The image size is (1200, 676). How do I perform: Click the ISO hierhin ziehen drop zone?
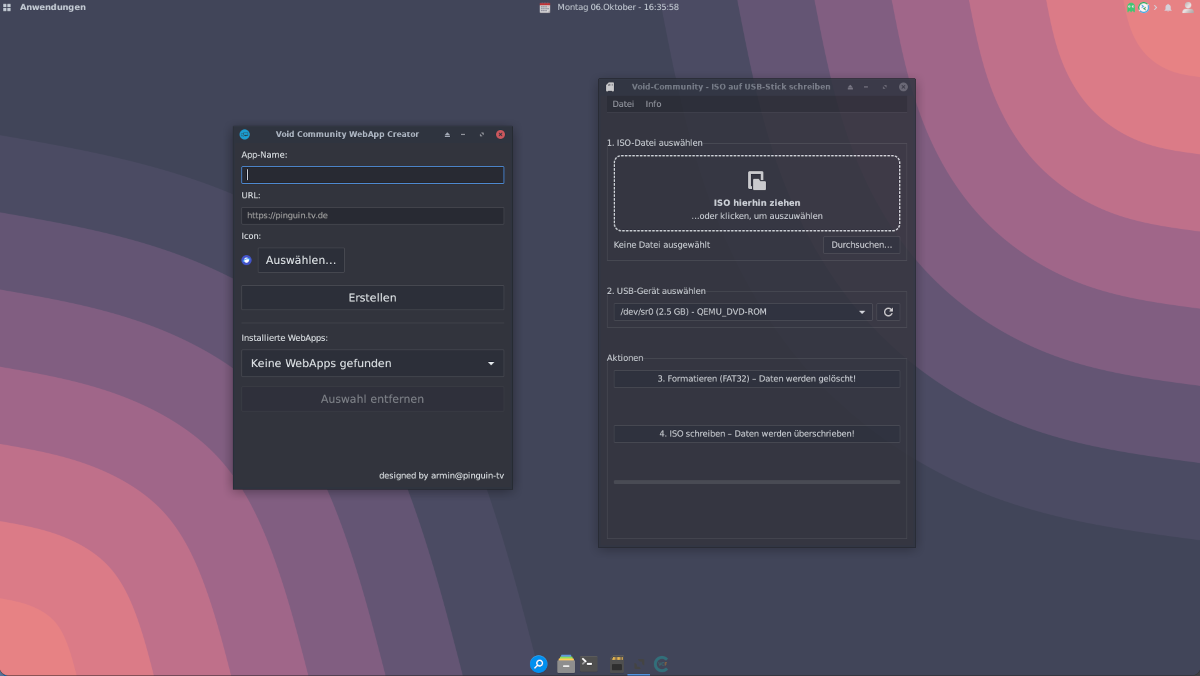756,193
